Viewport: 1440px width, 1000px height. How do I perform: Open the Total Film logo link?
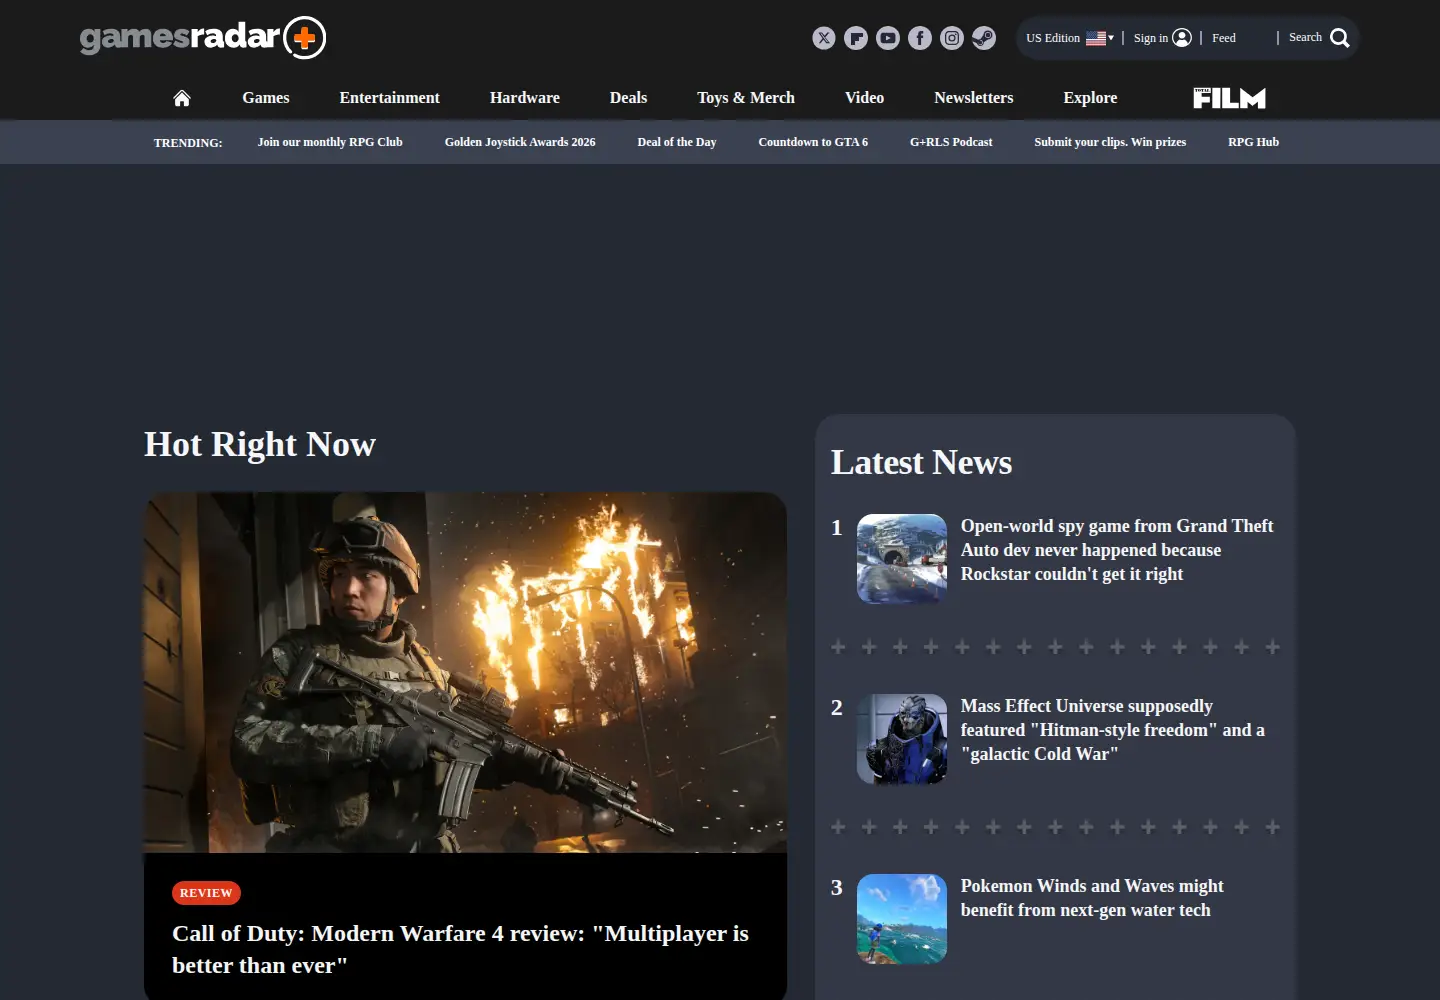pos(1229,97)
